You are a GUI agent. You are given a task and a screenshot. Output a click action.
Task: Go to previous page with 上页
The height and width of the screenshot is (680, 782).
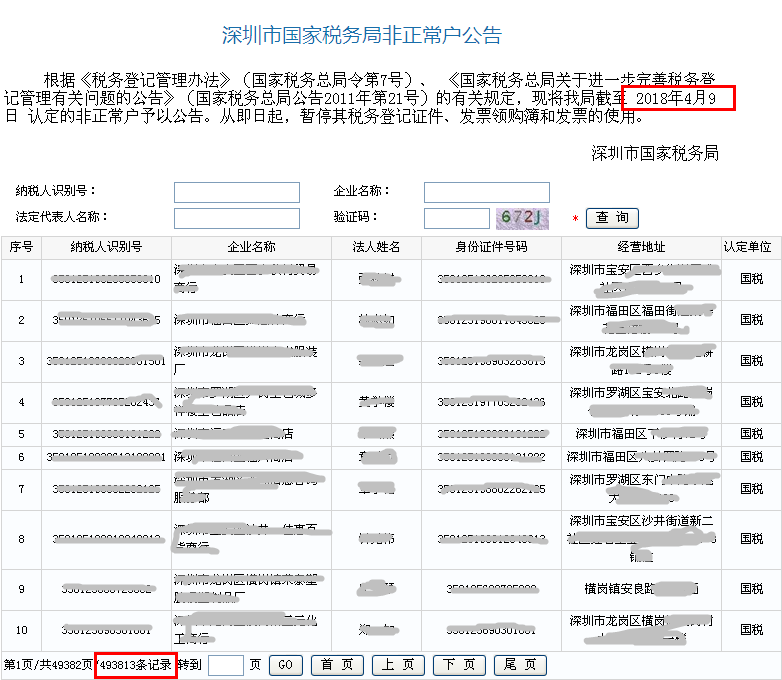pos(398,665)
